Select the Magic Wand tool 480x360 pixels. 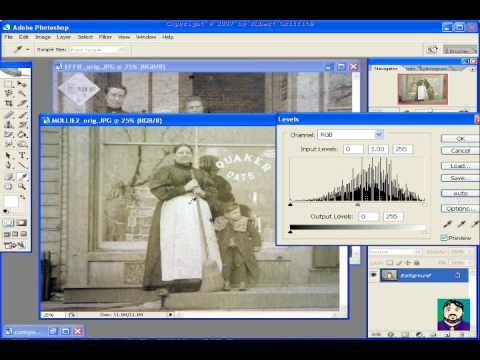coord(22,93)
